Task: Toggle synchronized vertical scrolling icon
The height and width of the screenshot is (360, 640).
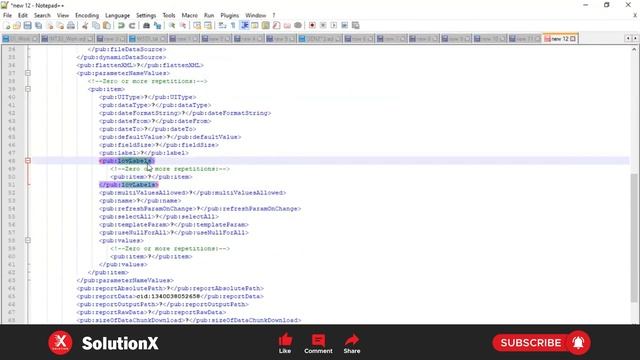Action: click(197, 26)
